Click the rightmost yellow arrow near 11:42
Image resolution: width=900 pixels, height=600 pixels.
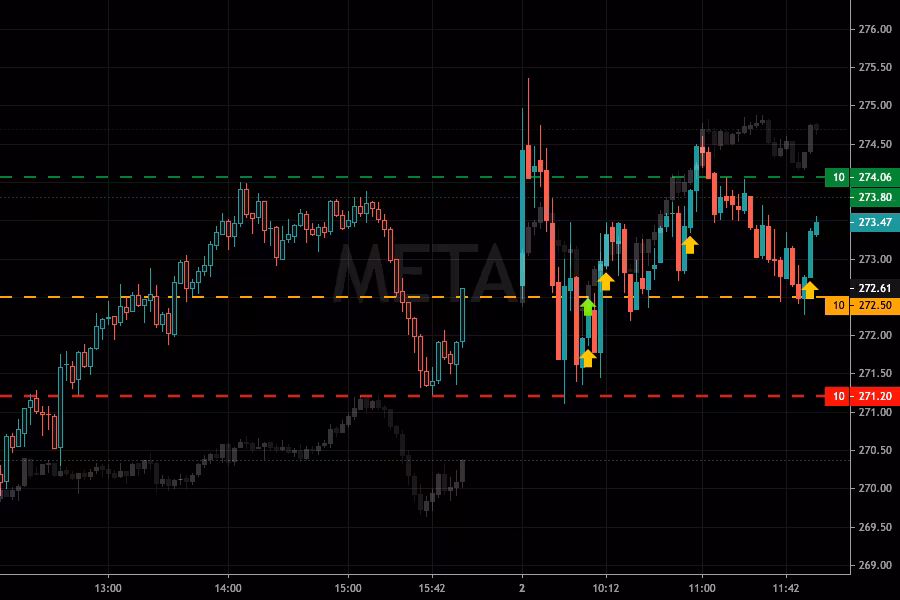coord(809,290)
